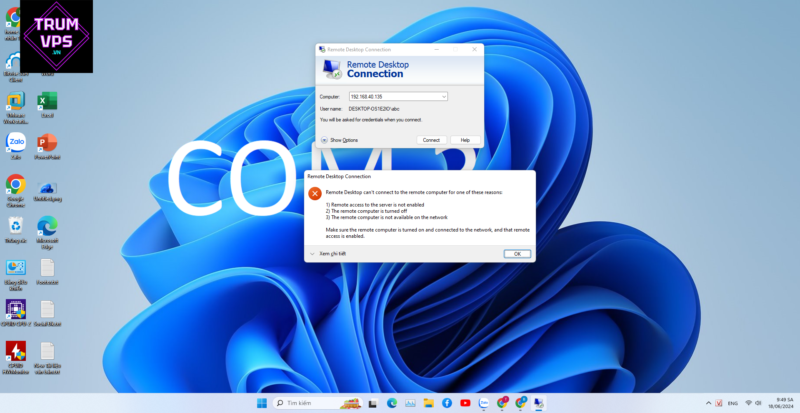Open the CPUID CPU-Z desktop shortcut

(x=16, y=312)
